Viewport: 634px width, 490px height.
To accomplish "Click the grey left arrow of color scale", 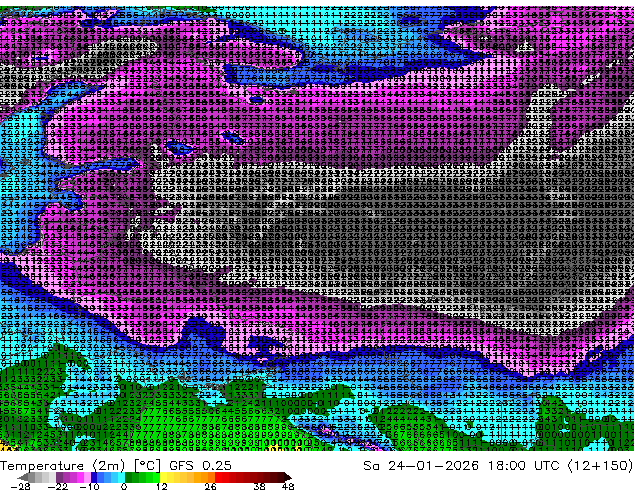I will click(22, 477).
